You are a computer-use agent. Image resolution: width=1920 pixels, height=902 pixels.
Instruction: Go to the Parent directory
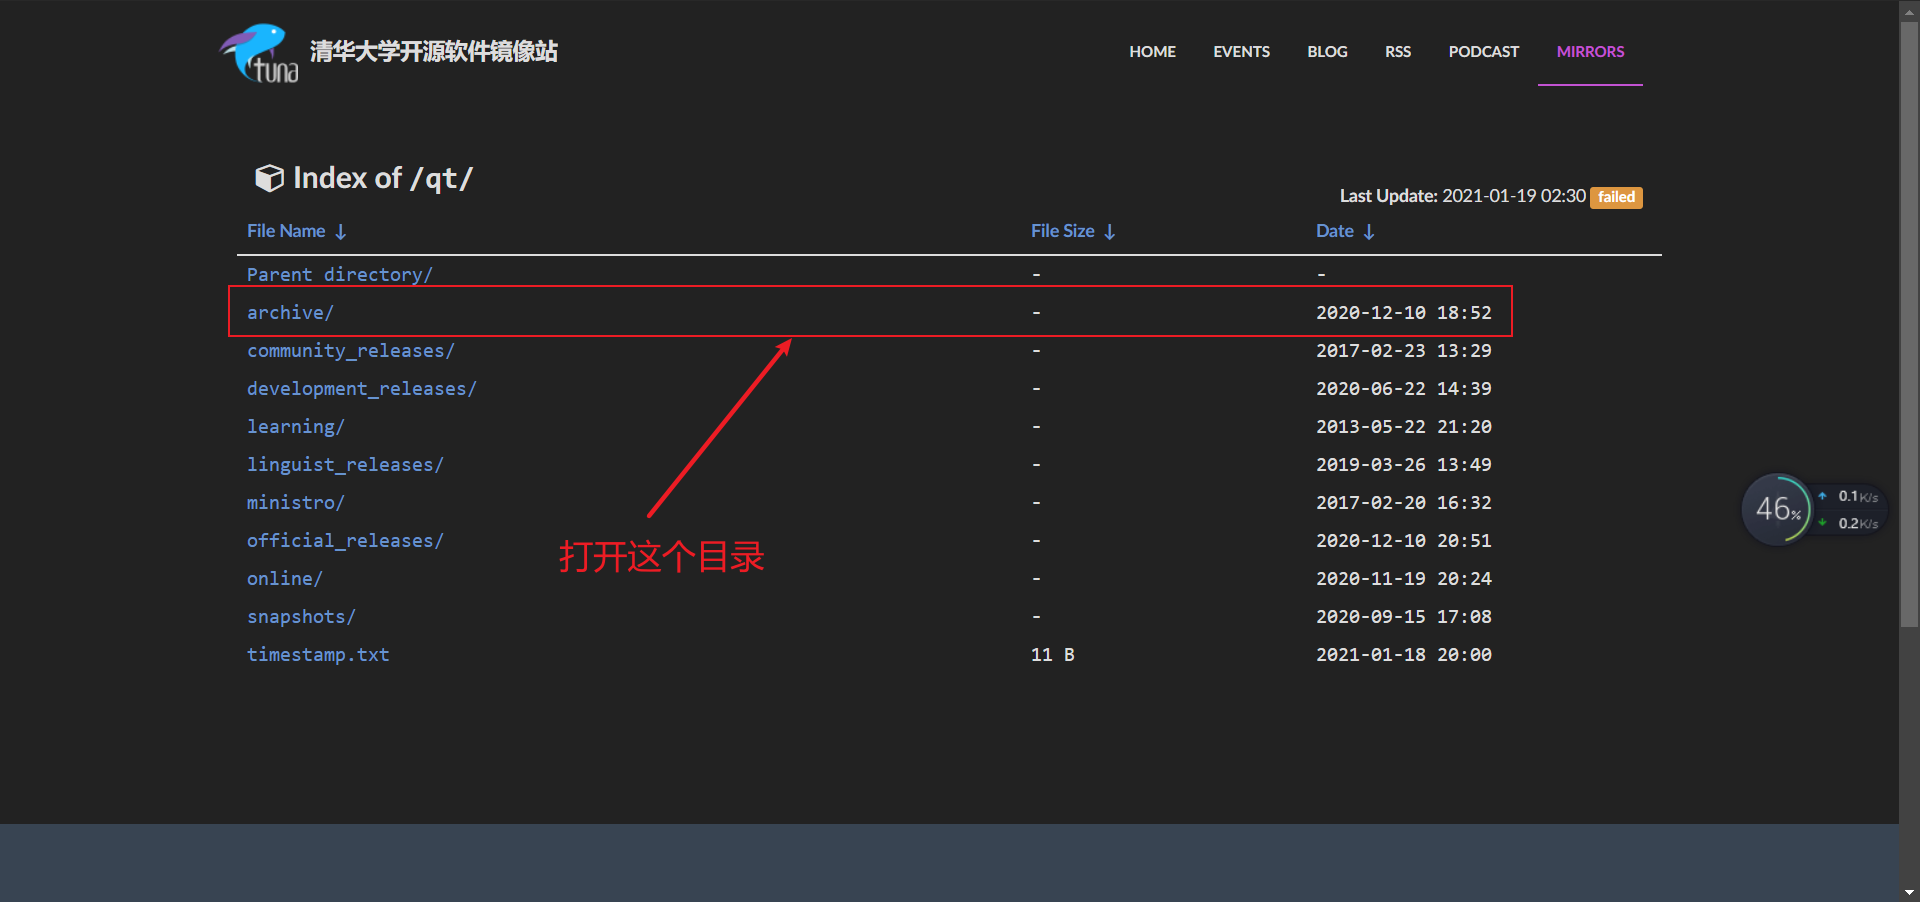tap(339, 274)
